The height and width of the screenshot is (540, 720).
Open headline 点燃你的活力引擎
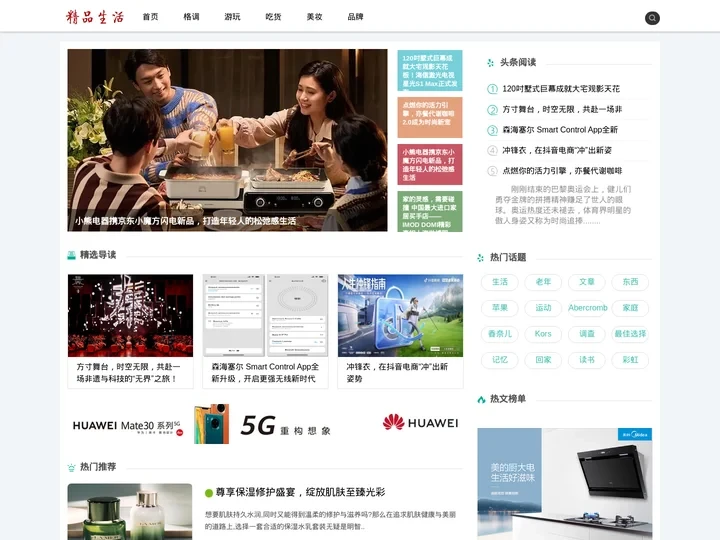[562, 171]
